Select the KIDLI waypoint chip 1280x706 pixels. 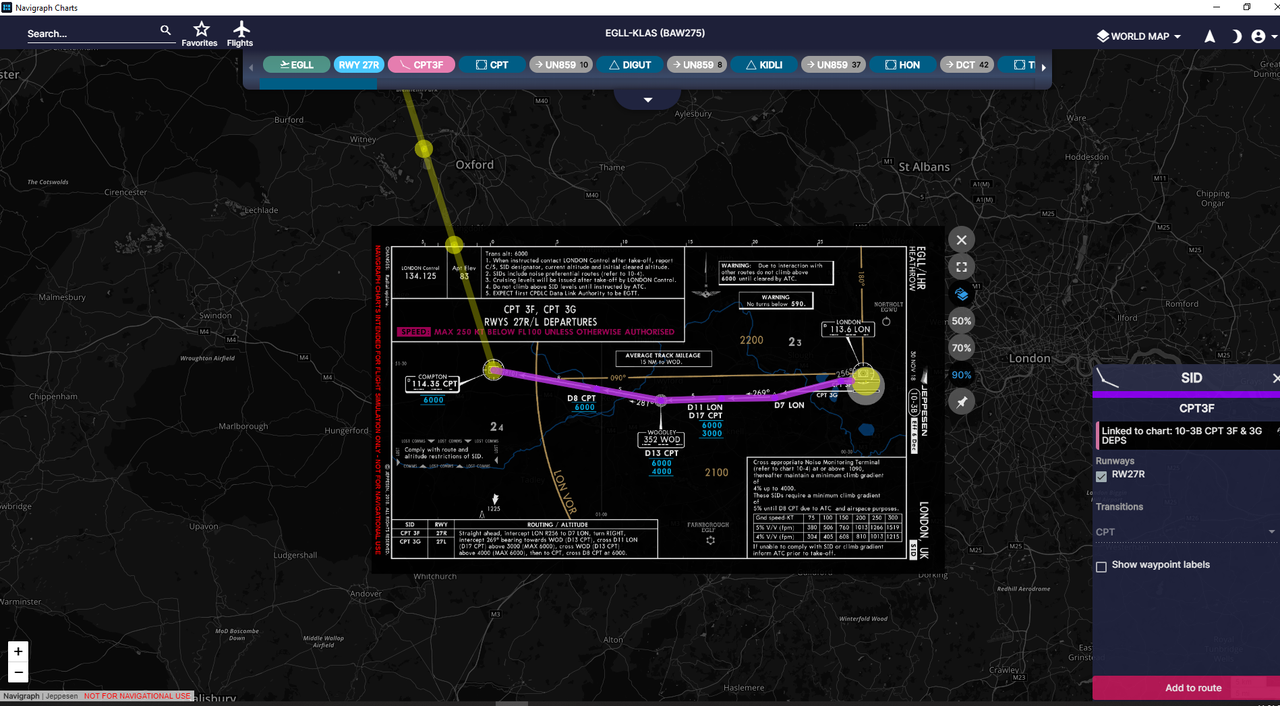click(x=764, y=65)
